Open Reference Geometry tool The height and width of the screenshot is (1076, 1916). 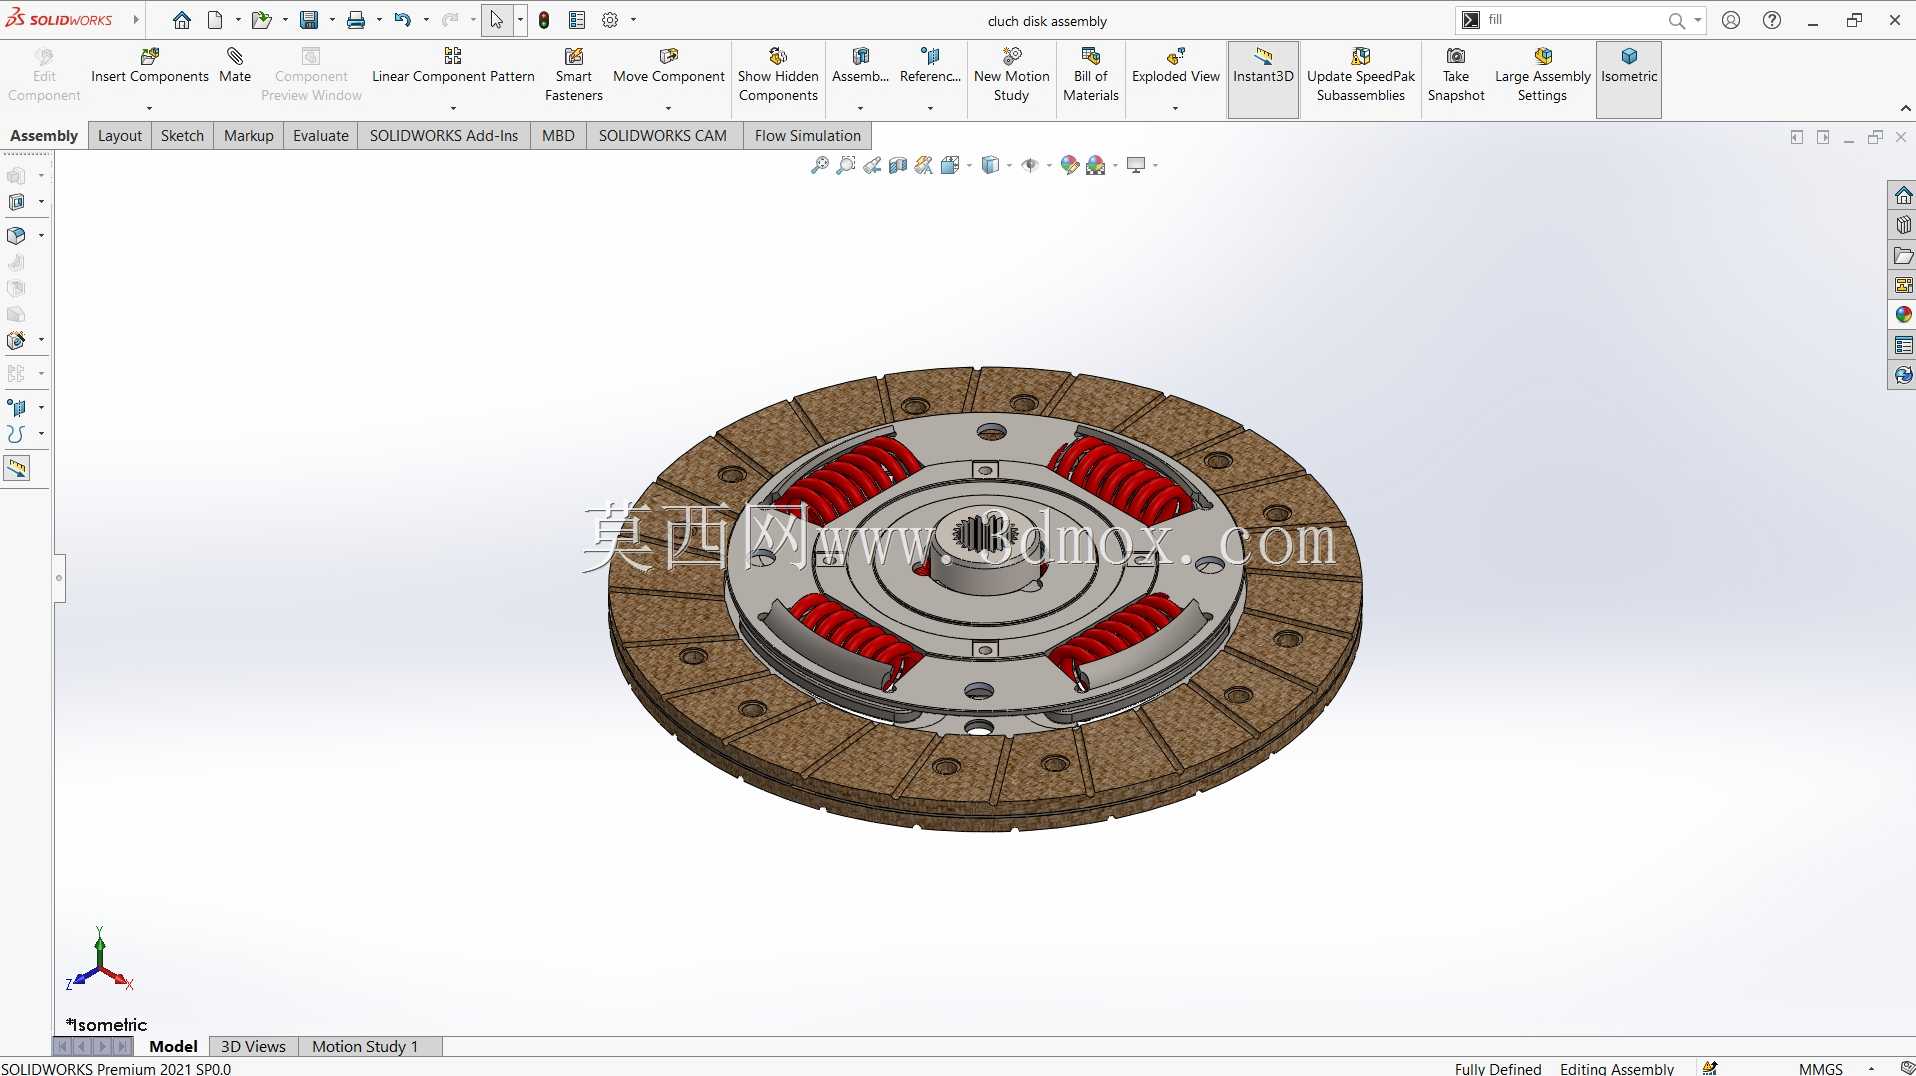tap(930, 66)
